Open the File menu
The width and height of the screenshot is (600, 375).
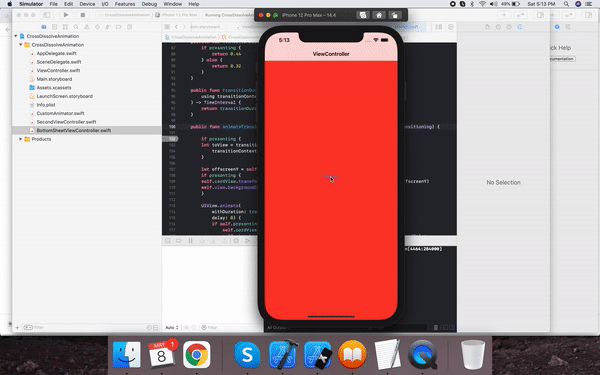click(x=54, y=4)
